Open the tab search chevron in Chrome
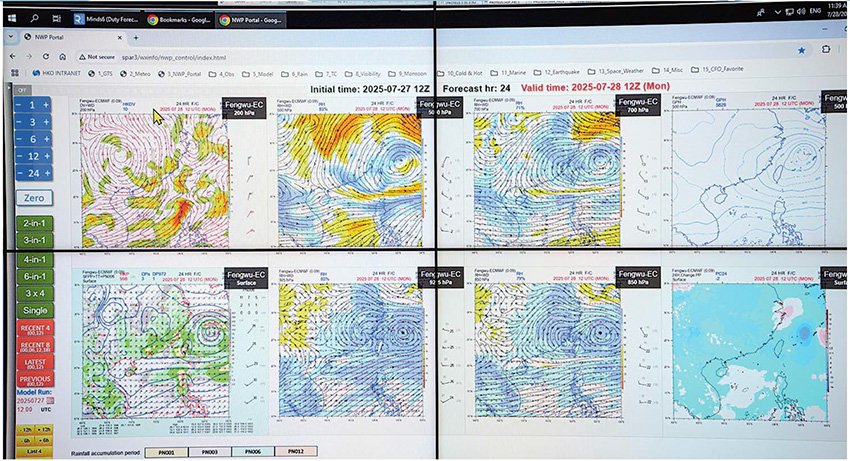Image resolution: width=850 pixels, height=461 pixels. click(13, 37)
